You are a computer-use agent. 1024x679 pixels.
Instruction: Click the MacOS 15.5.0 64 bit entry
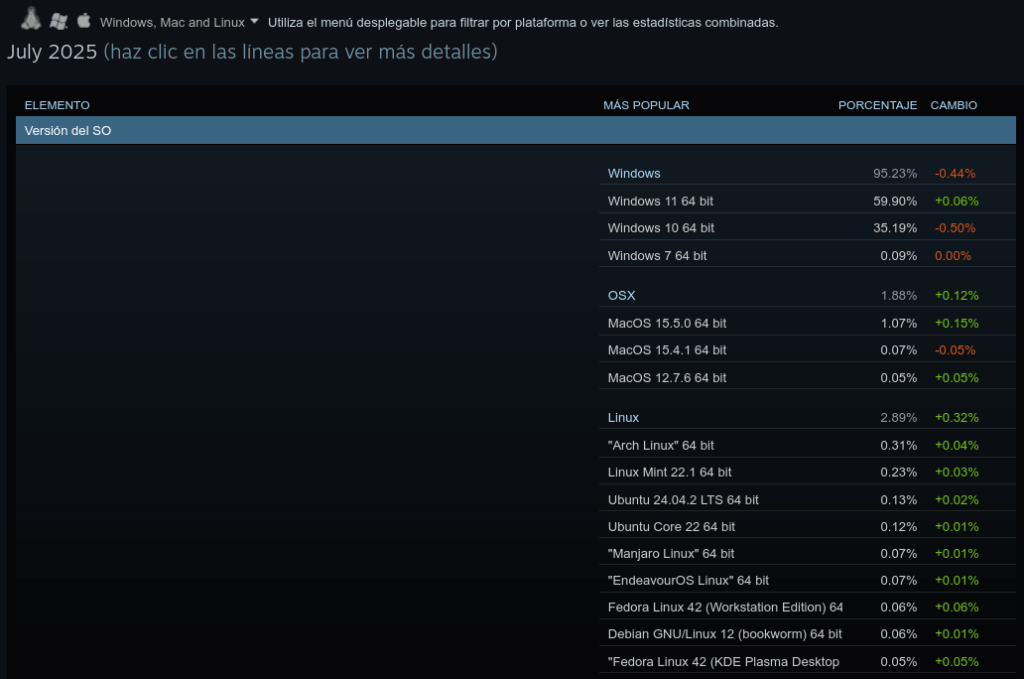667,323
